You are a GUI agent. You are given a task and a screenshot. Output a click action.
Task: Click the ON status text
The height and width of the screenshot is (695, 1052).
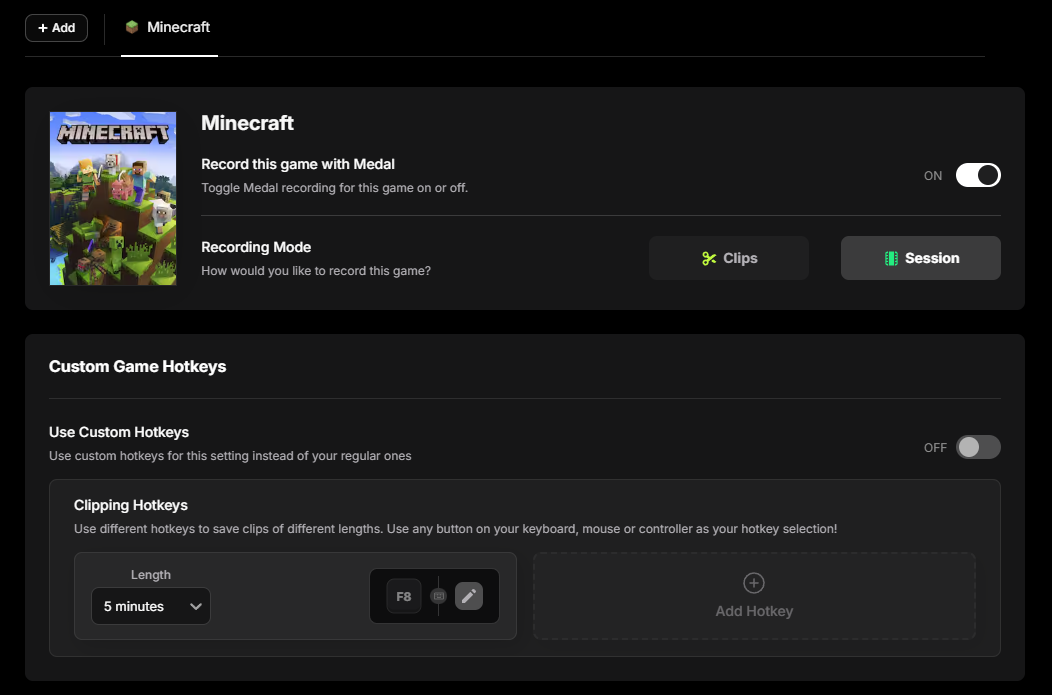coord(933,176)
